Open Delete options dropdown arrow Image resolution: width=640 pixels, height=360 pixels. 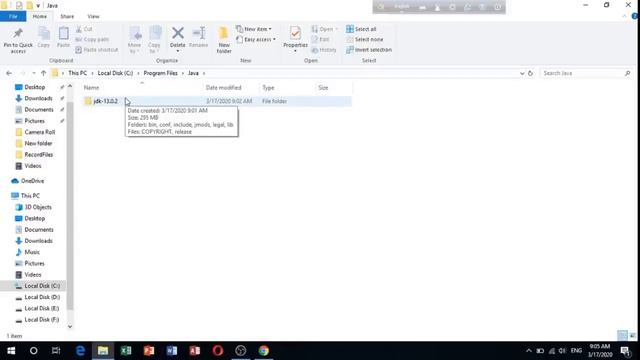tap(178, 51)
